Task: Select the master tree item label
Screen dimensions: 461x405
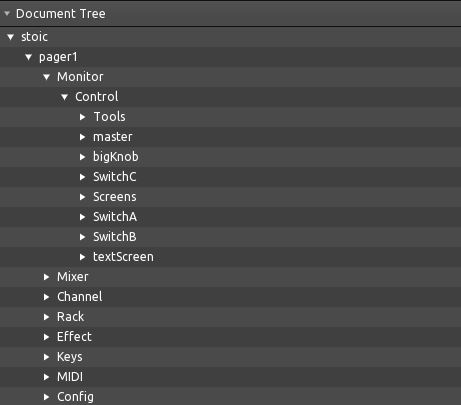Action: pos(113,137)
